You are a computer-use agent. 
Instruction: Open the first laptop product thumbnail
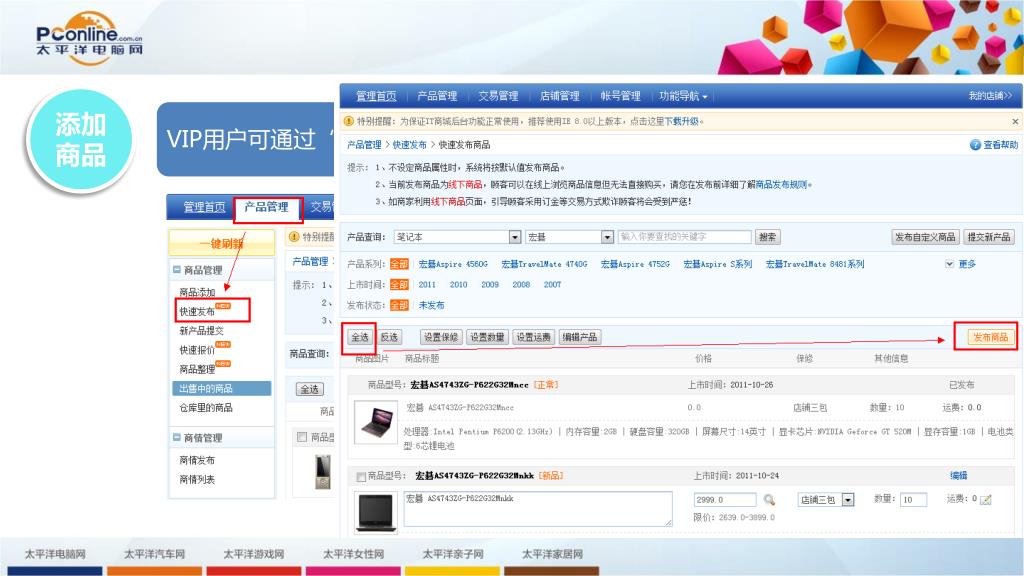point(376,421)
